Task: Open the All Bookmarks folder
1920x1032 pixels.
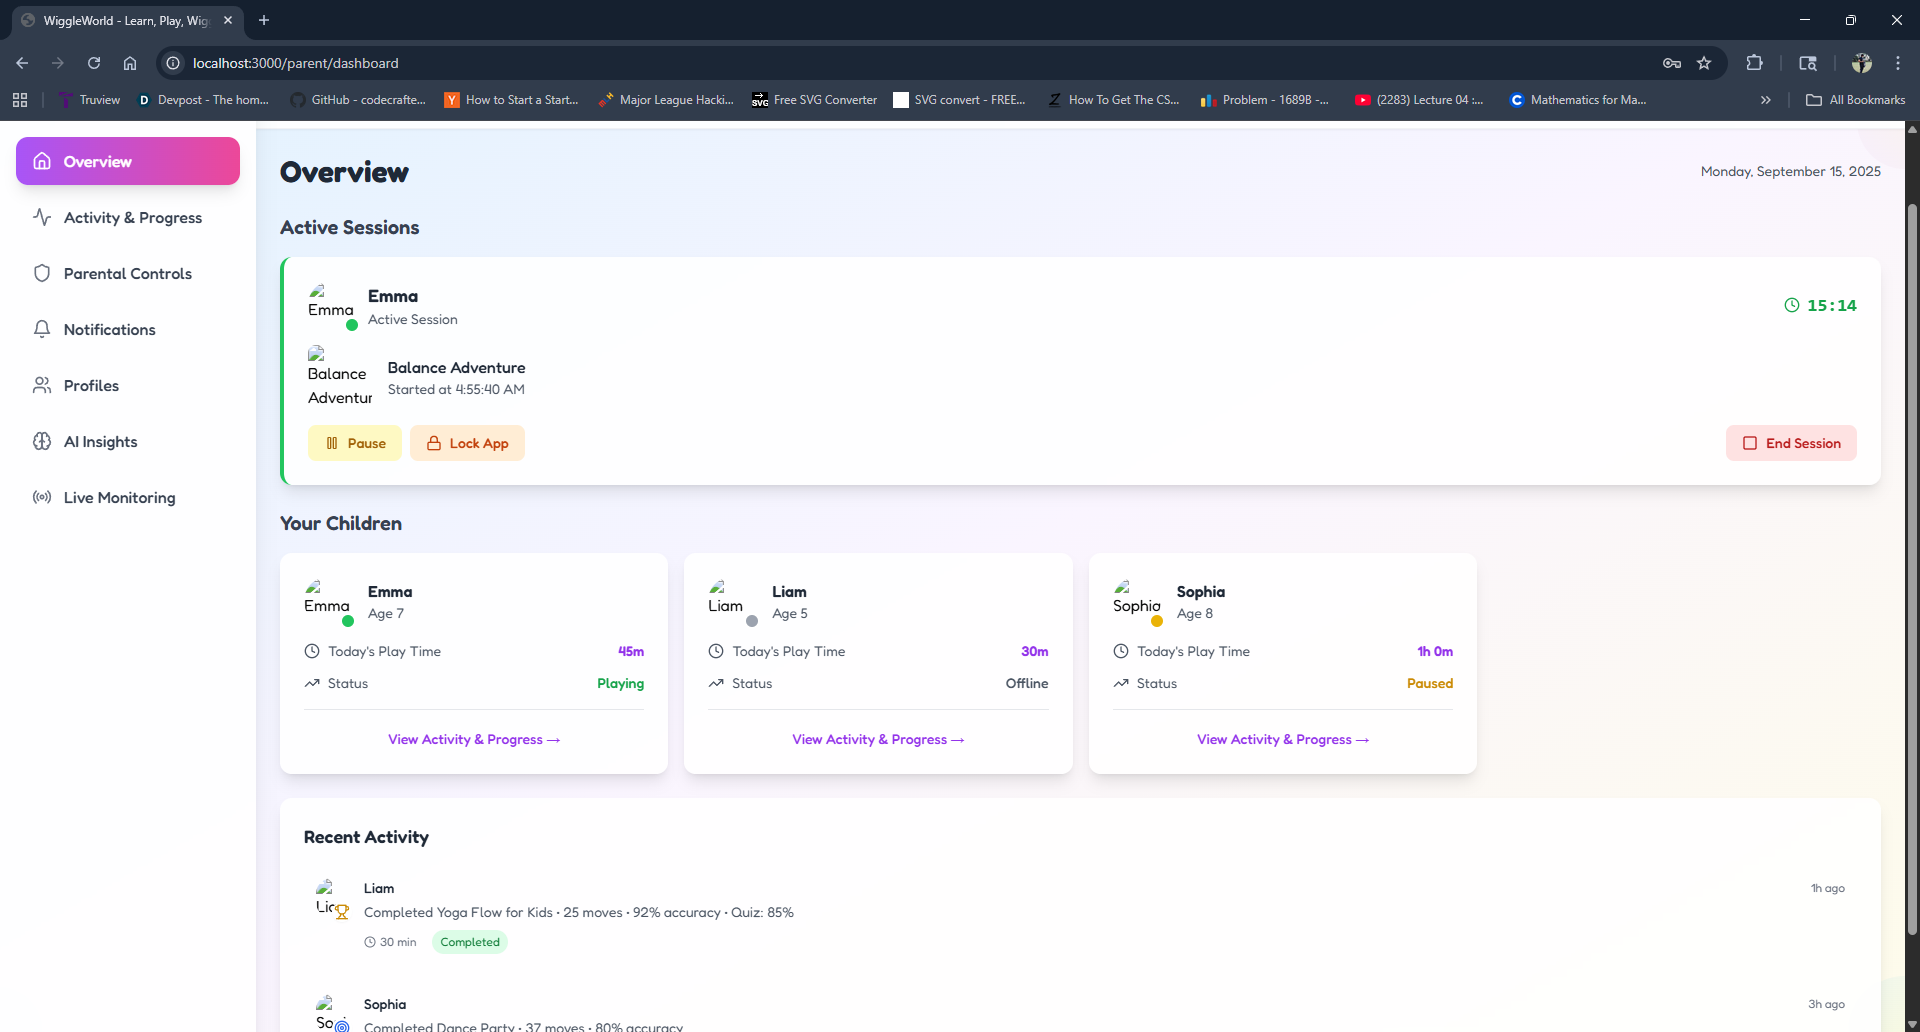Action: tap(1856, 100)
